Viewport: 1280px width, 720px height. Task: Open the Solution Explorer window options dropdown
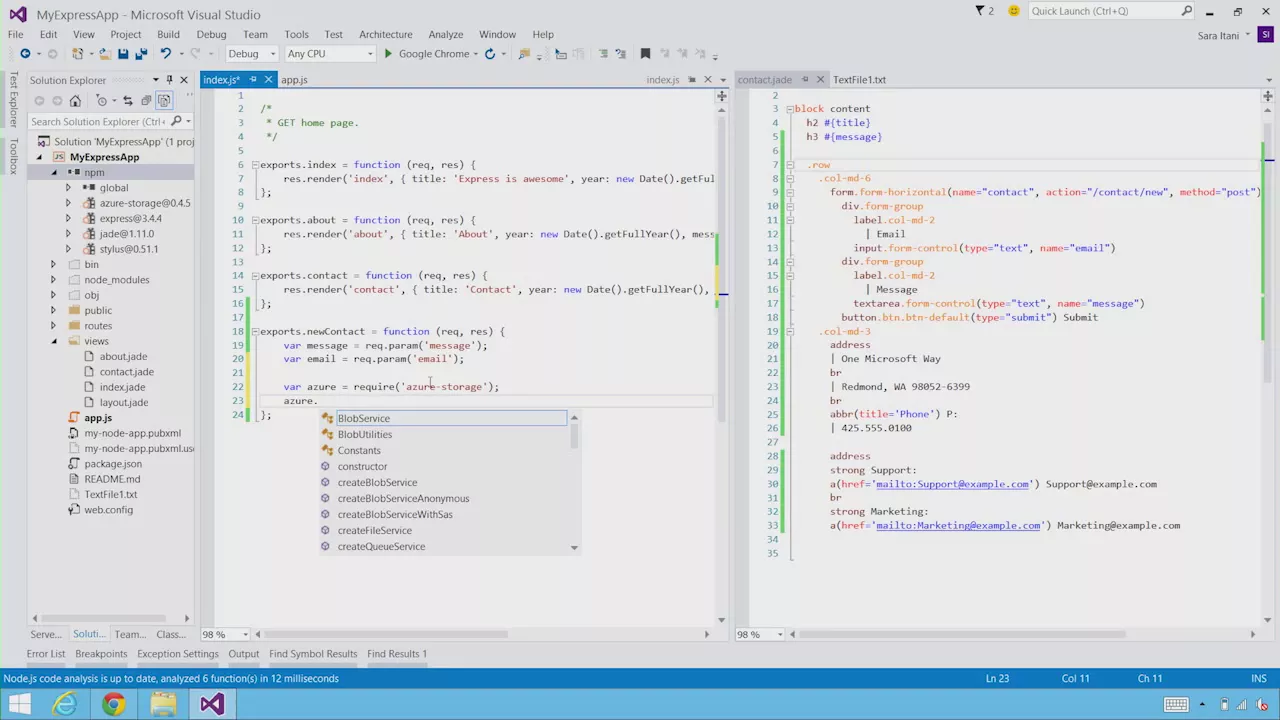pyautogui.click(x=155, y=80)
